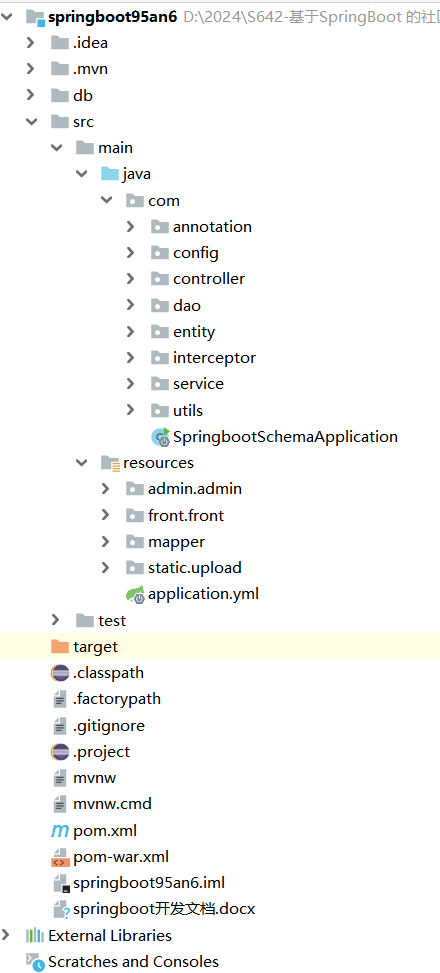Click the .project Eclipse file icon
The image size is (440, 973).
coord(60,751)
